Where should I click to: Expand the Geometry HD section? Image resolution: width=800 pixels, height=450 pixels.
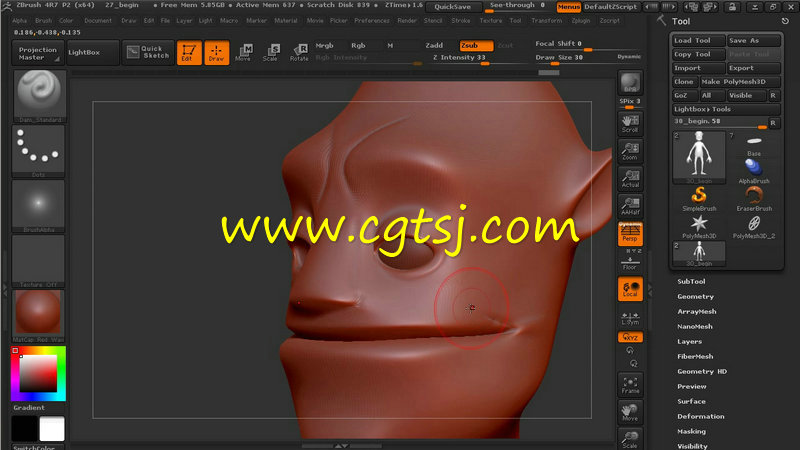click(x=702, y=371)
